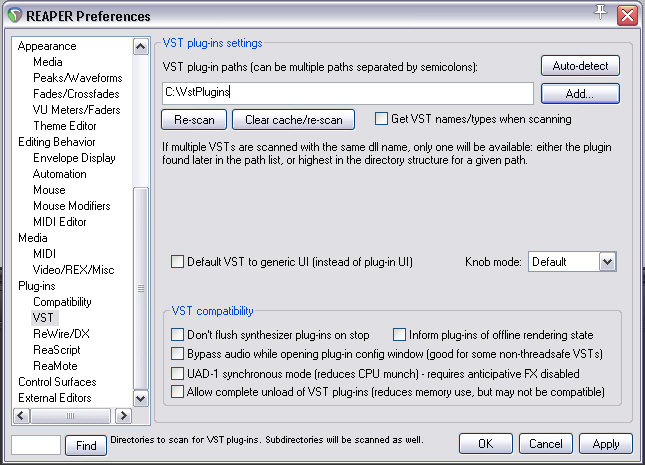Click the Re-scan button
This screenshot has width=645, height=465.
coord(194,120)
